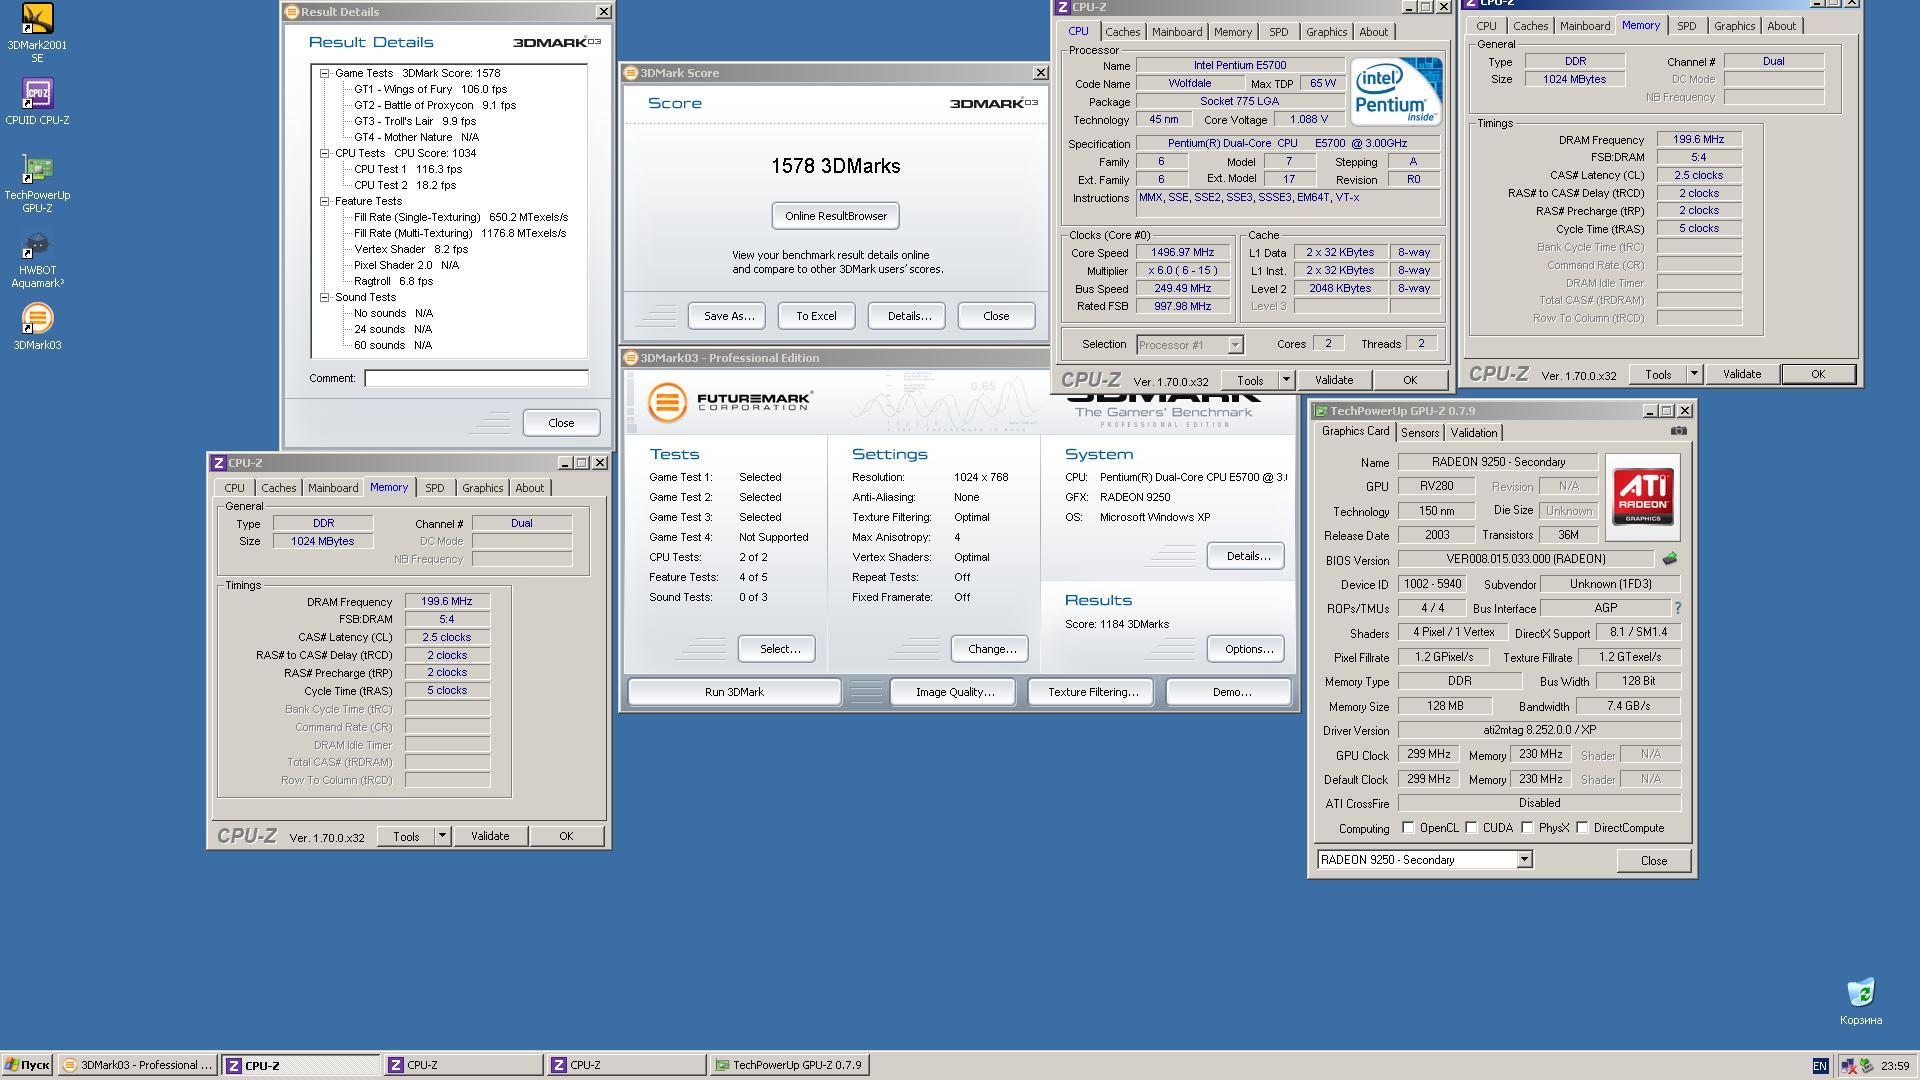Open Graphics tab in top-right CPU-Z
This screenshot has width=1920, height=1080.
coord(1734,26)
